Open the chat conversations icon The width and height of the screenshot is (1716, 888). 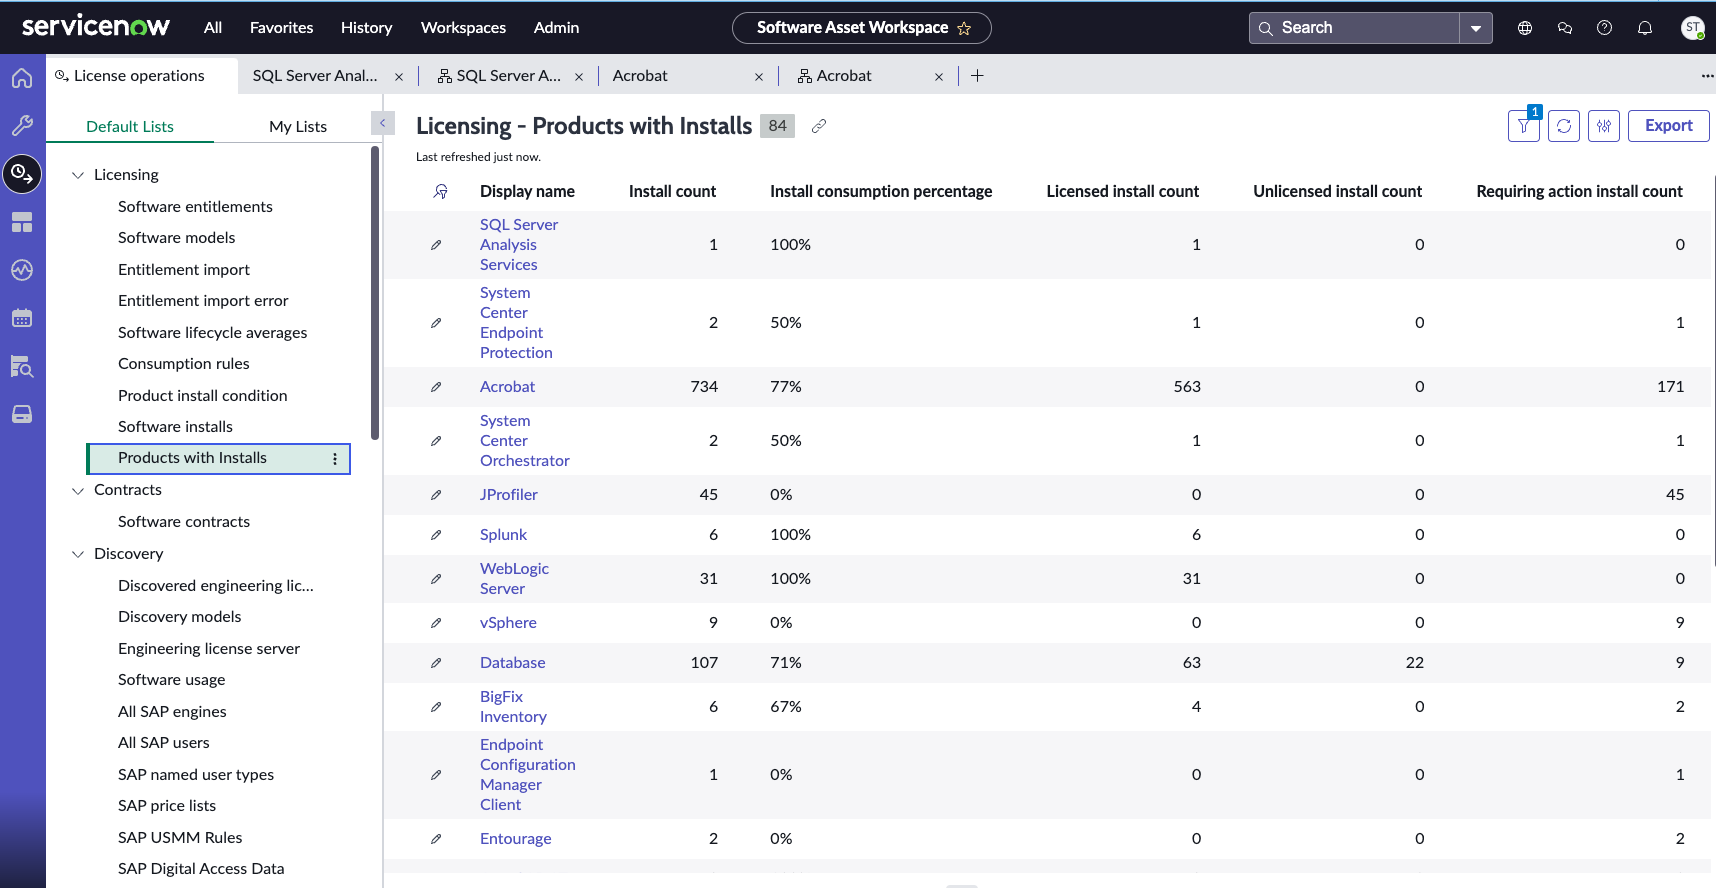(1565, 28)
